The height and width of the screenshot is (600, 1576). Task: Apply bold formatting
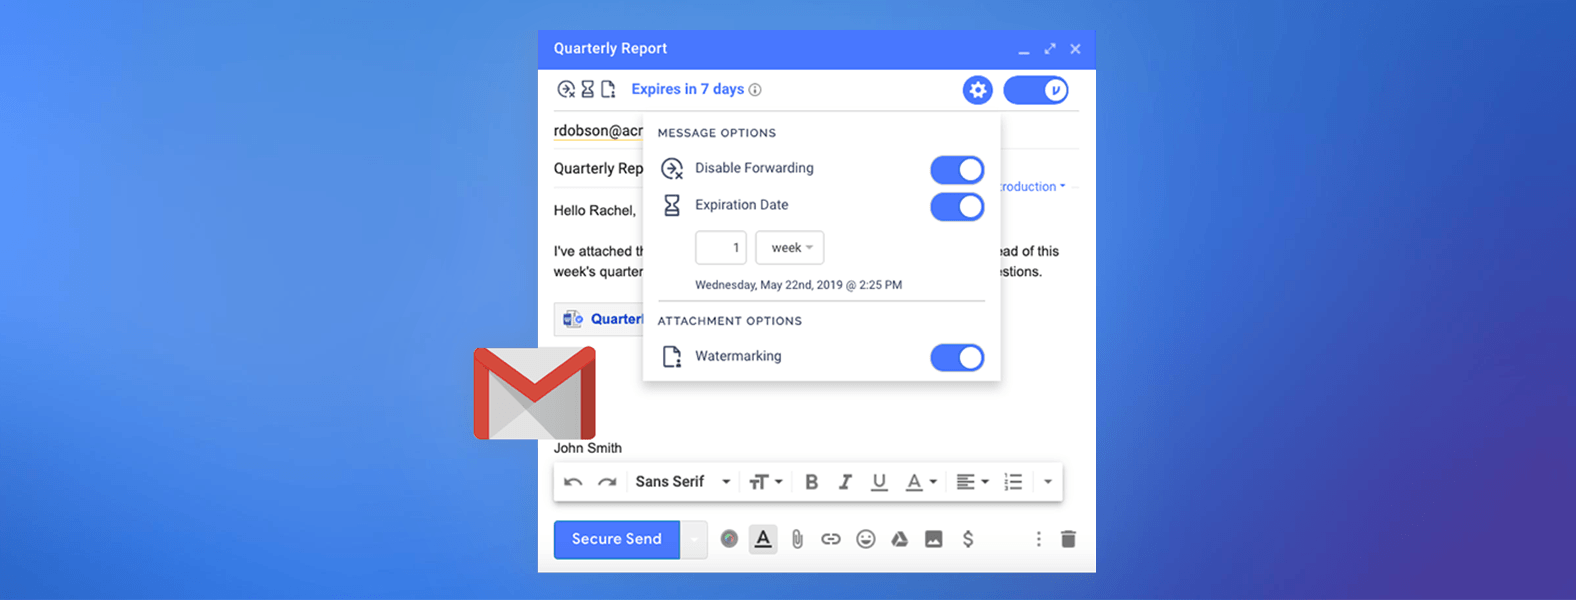pyautogui.click(x=812, y=482)
